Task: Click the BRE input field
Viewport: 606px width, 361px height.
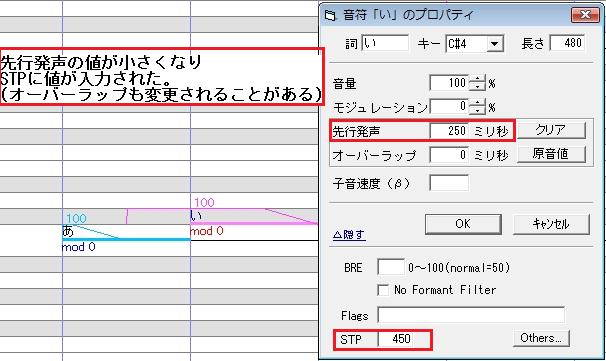Action: [x=391, y=267]
